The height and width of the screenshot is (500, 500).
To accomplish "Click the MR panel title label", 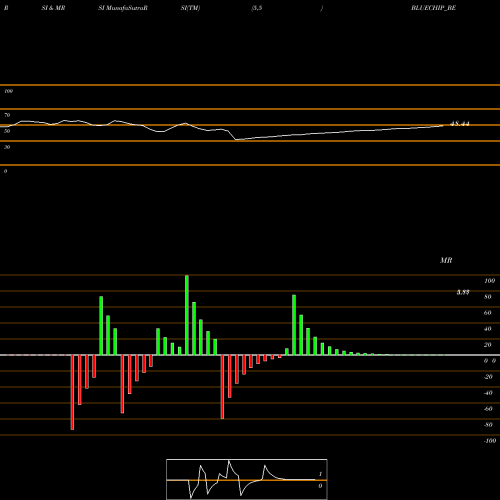I will click(x=446, y=260).
